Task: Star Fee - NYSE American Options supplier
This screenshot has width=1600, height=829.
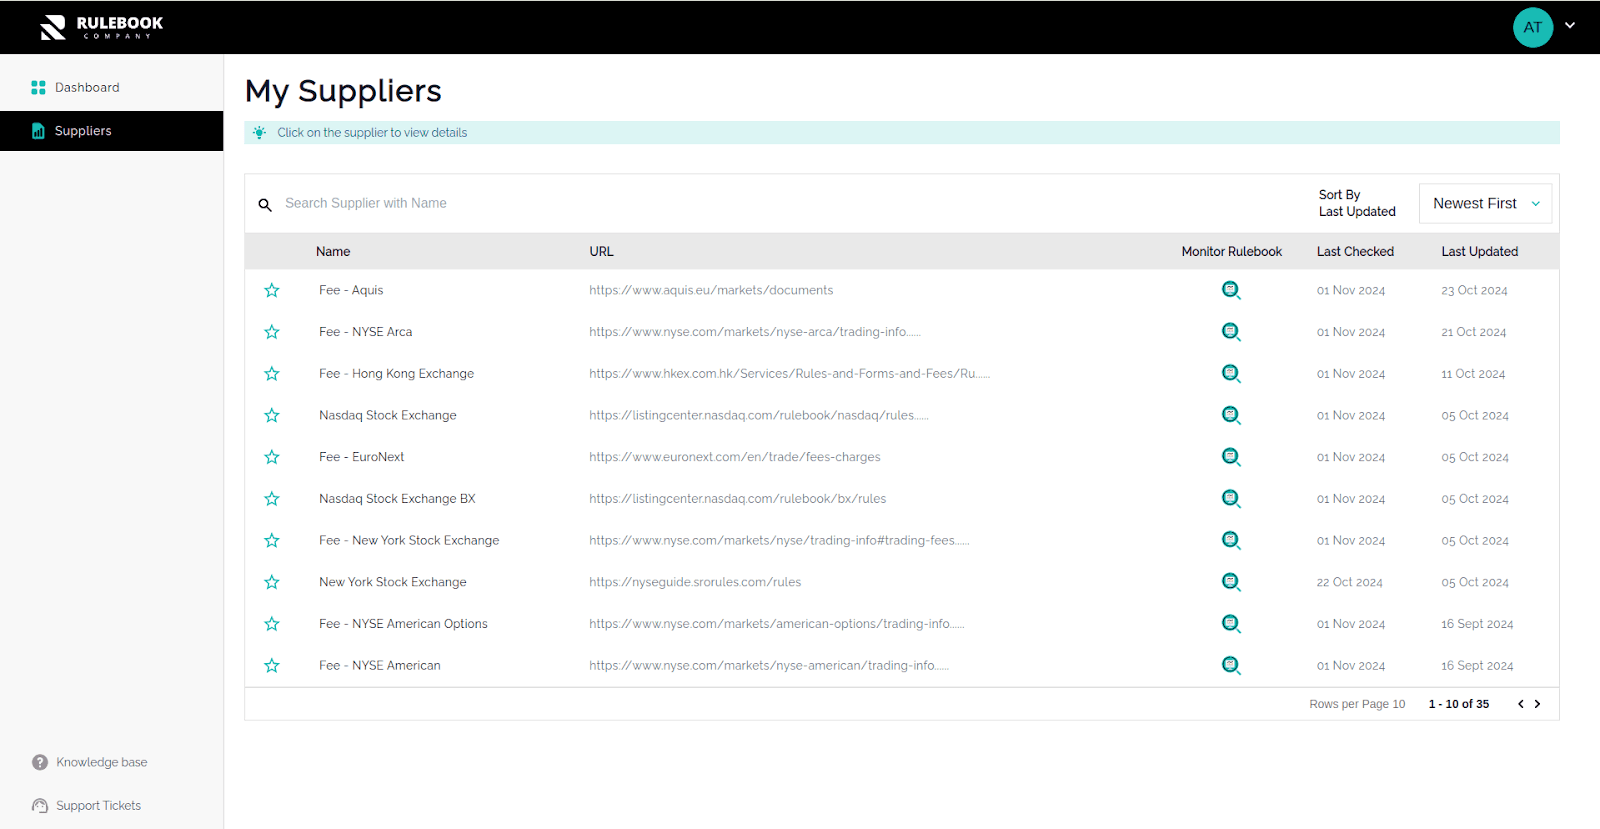Action: point(272,624)
